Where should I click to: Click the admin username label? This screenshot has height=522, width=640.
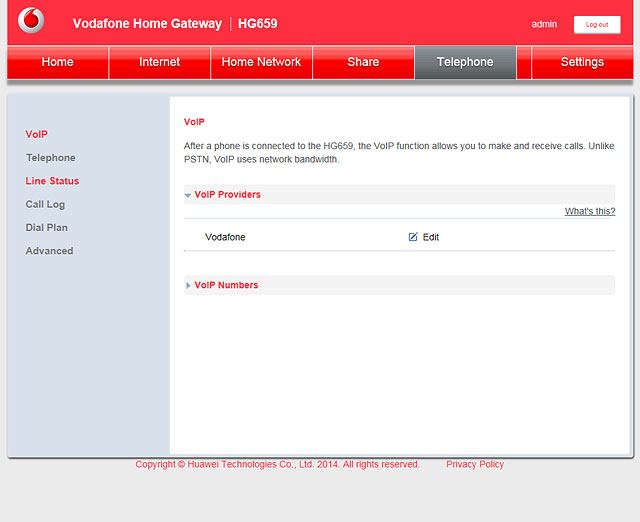click(544, 24)
